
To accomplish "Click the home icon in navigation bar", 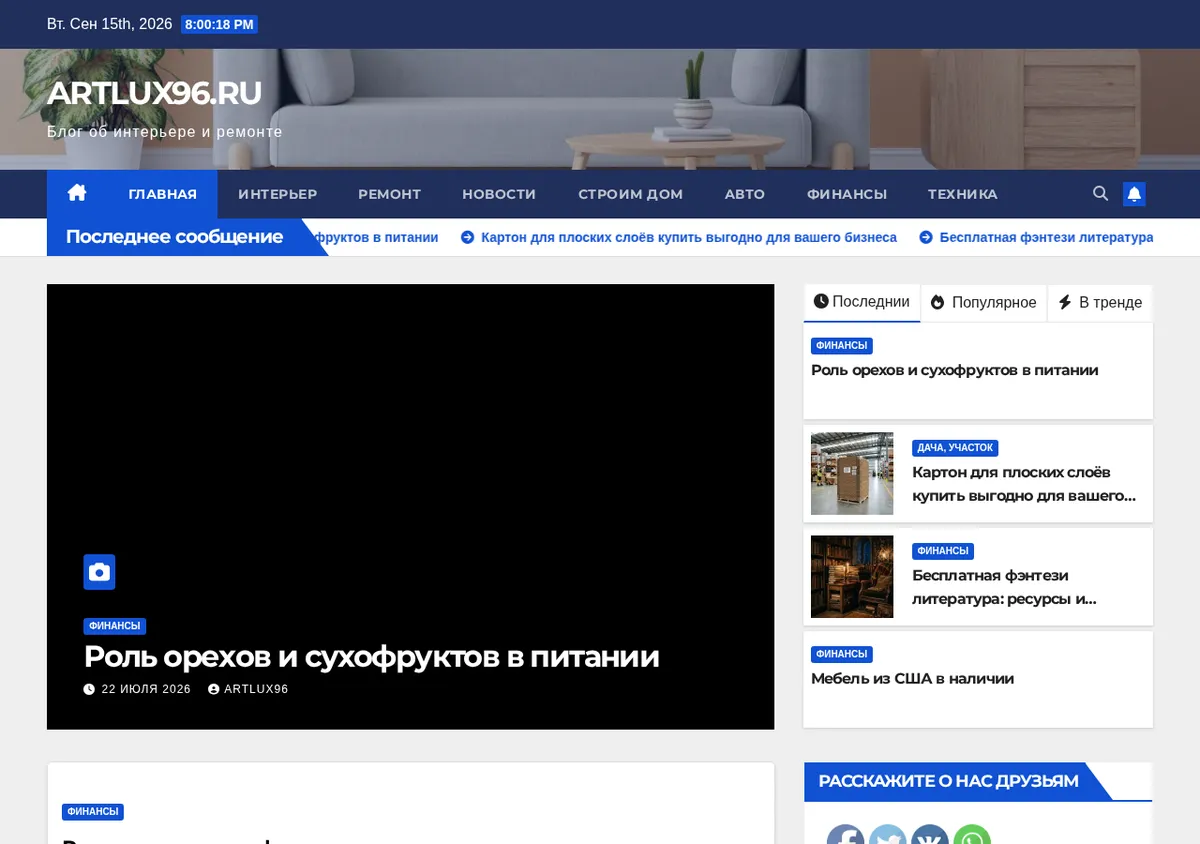I will click(x=77, y=193).
